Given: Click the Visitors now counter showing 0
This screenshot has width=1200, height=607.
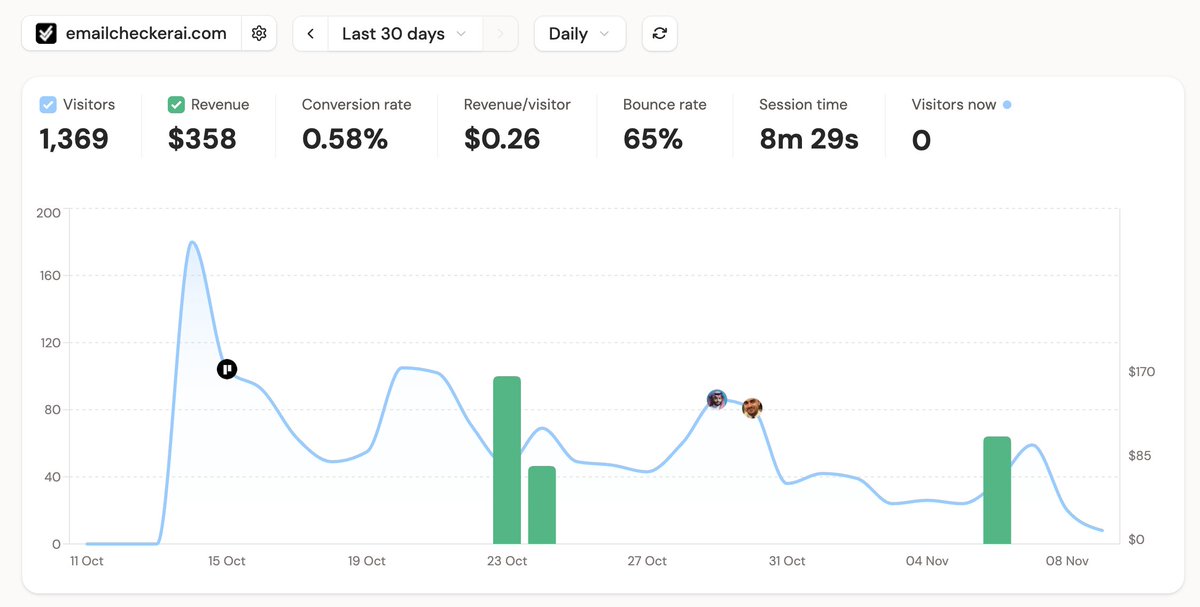Looking at the screenshot, I should click(x=921, y=140).
